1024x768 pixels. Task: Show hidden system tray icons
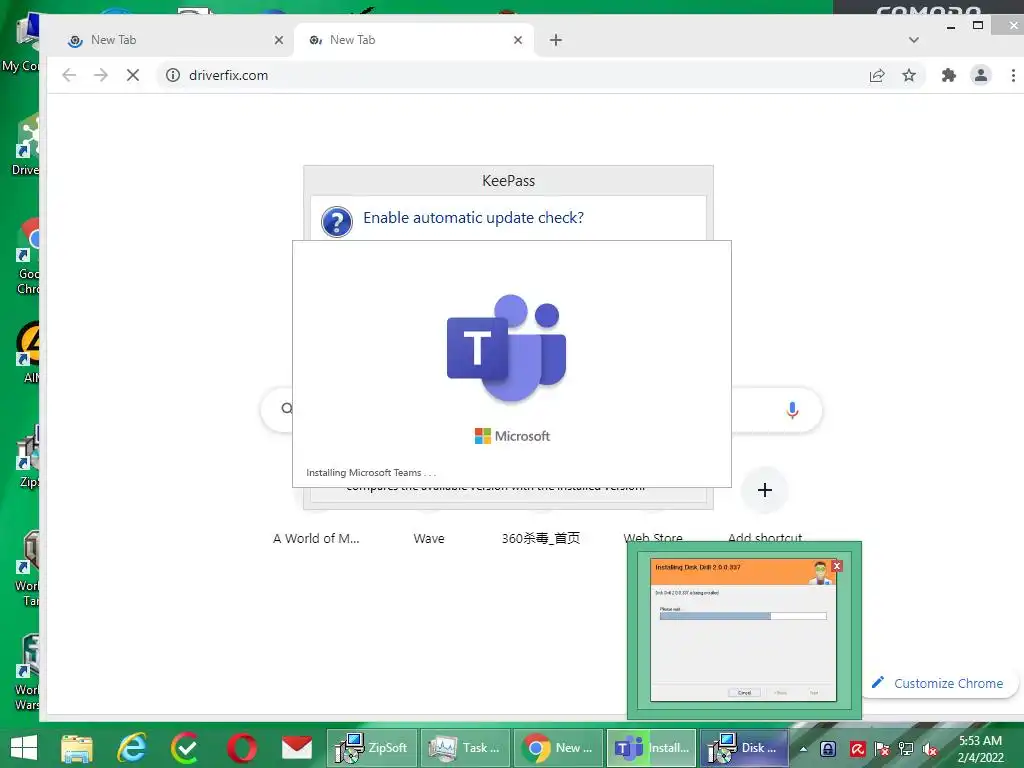click(803, 749)
